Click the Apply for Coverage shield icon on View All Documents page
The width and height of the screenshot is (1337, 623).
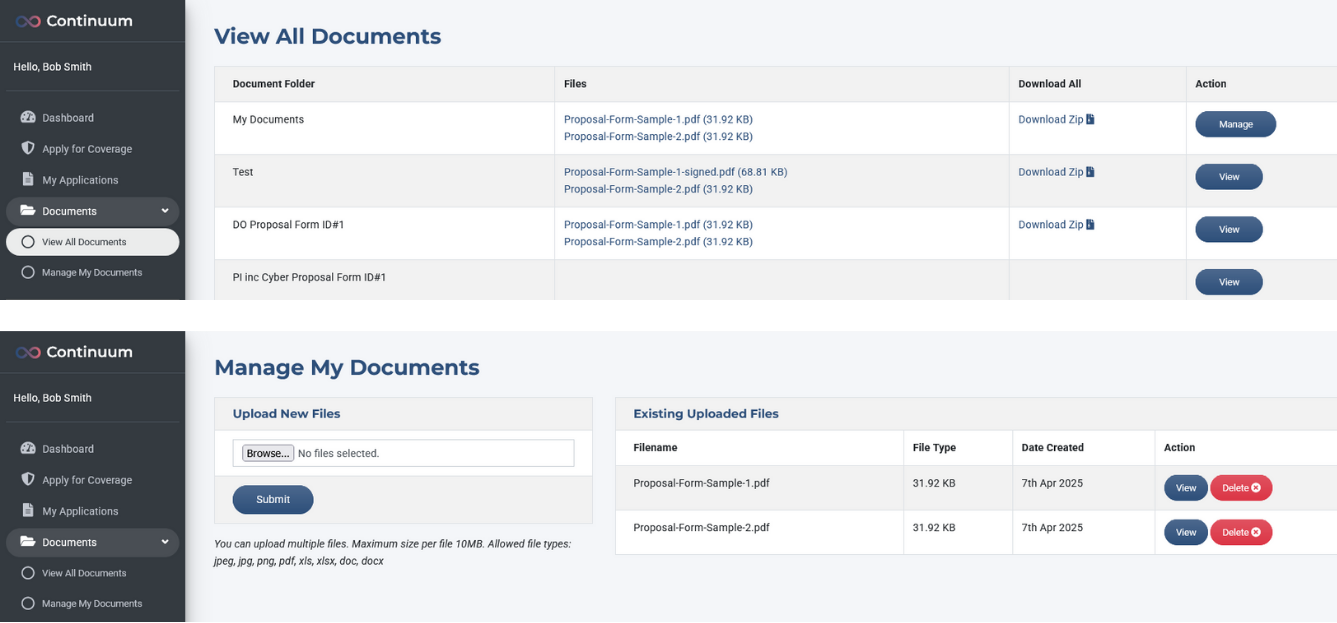(x=28, y=149)
